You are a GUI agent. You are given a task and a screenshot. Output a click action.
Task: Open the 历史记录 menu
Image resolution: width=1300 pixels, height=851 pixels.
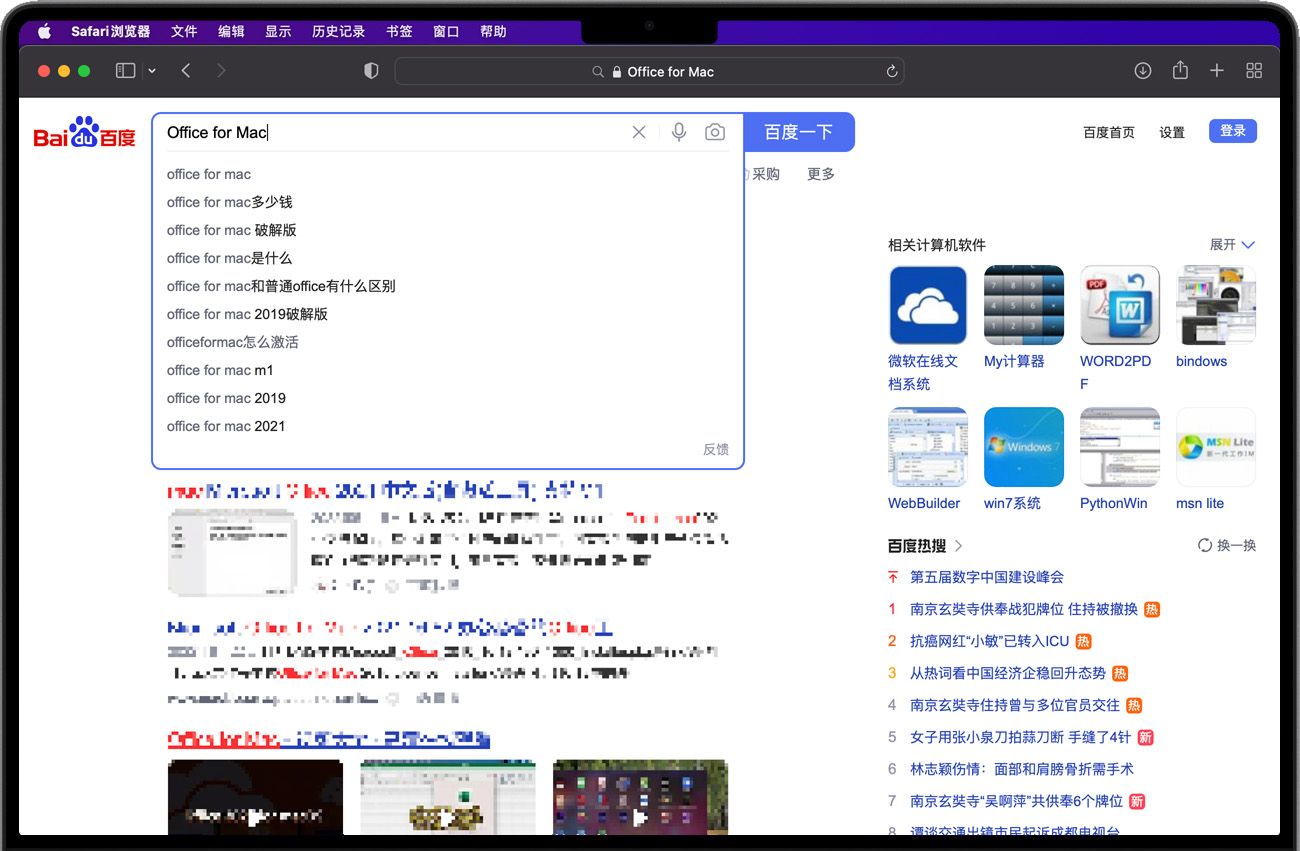(338, 32)
